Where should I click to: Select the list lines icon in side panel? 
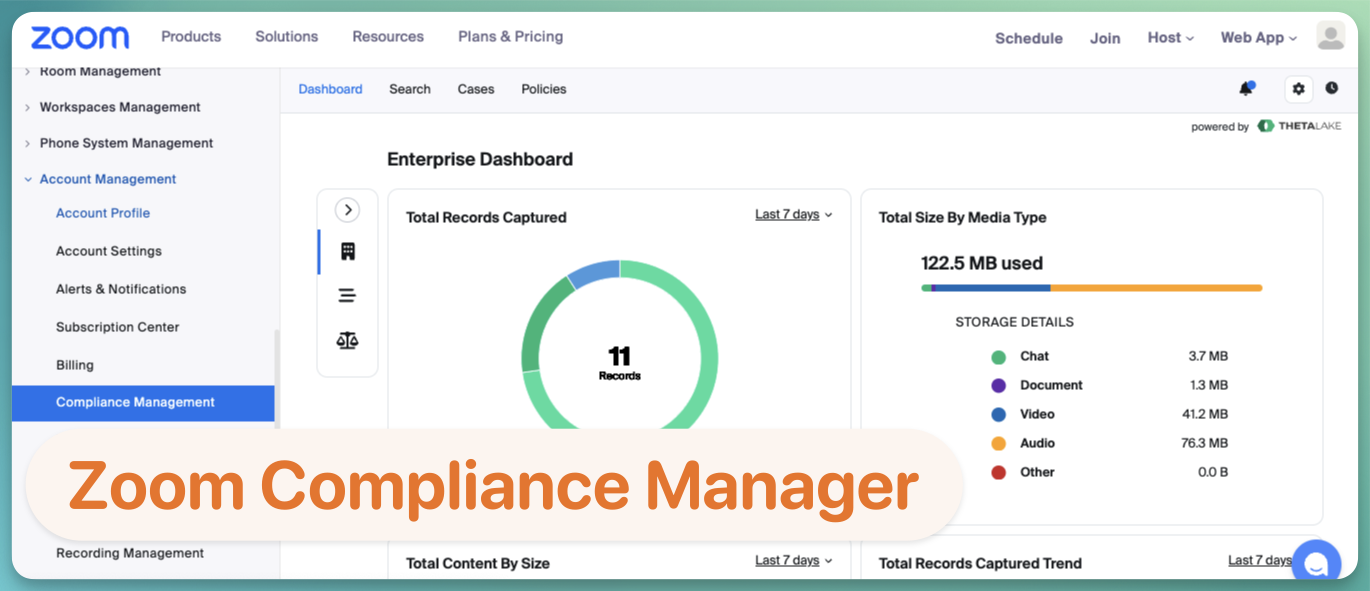tap(347, 296)
